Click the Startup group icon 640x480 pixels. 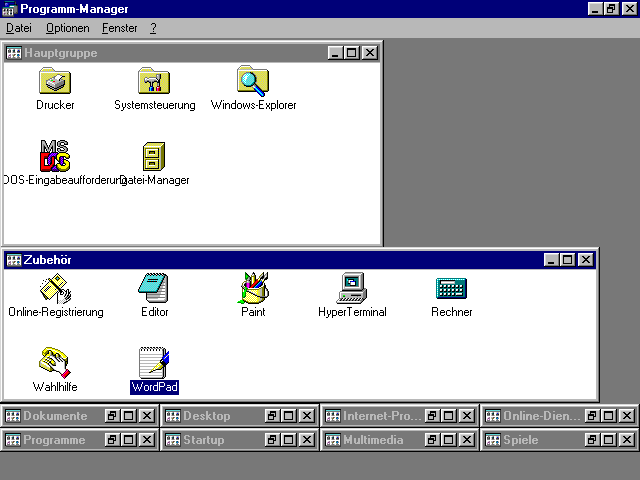(x=173, y=440)
